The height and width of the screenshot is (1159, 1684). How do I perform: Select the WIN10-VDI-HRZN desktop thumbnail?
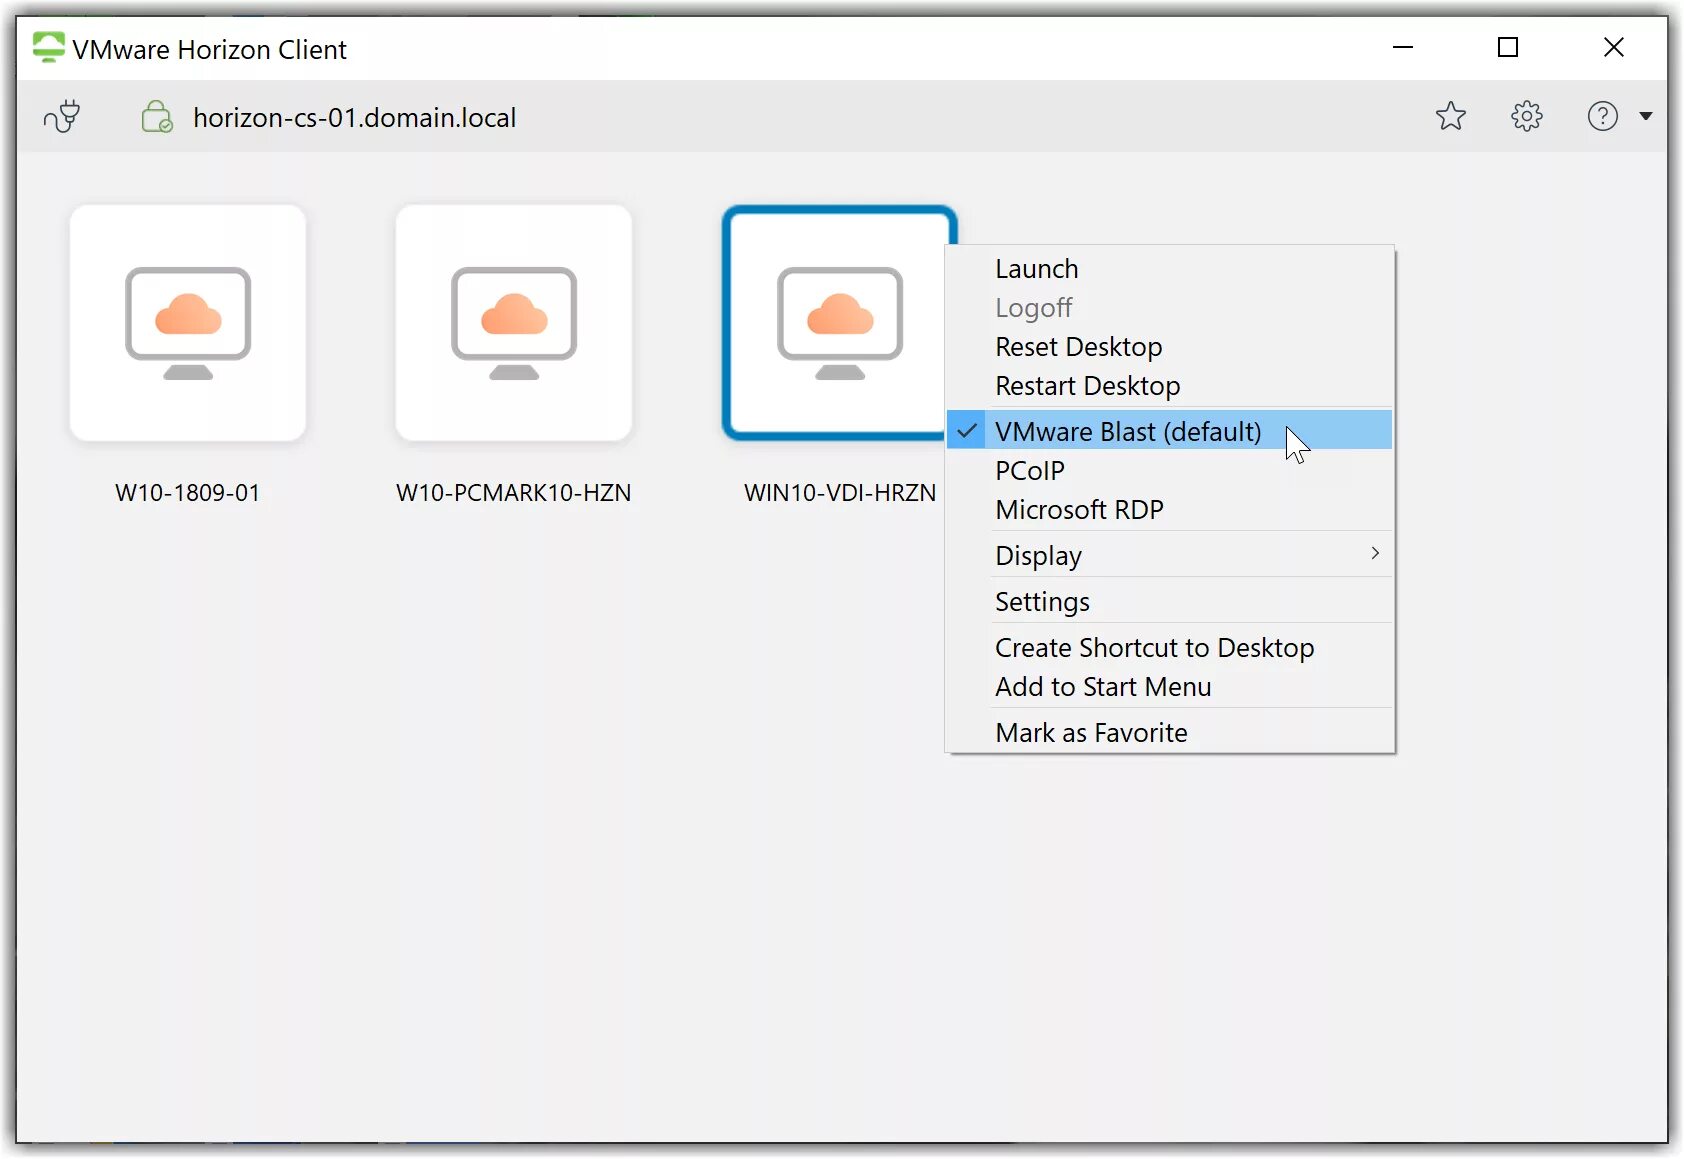click(835, 323)
